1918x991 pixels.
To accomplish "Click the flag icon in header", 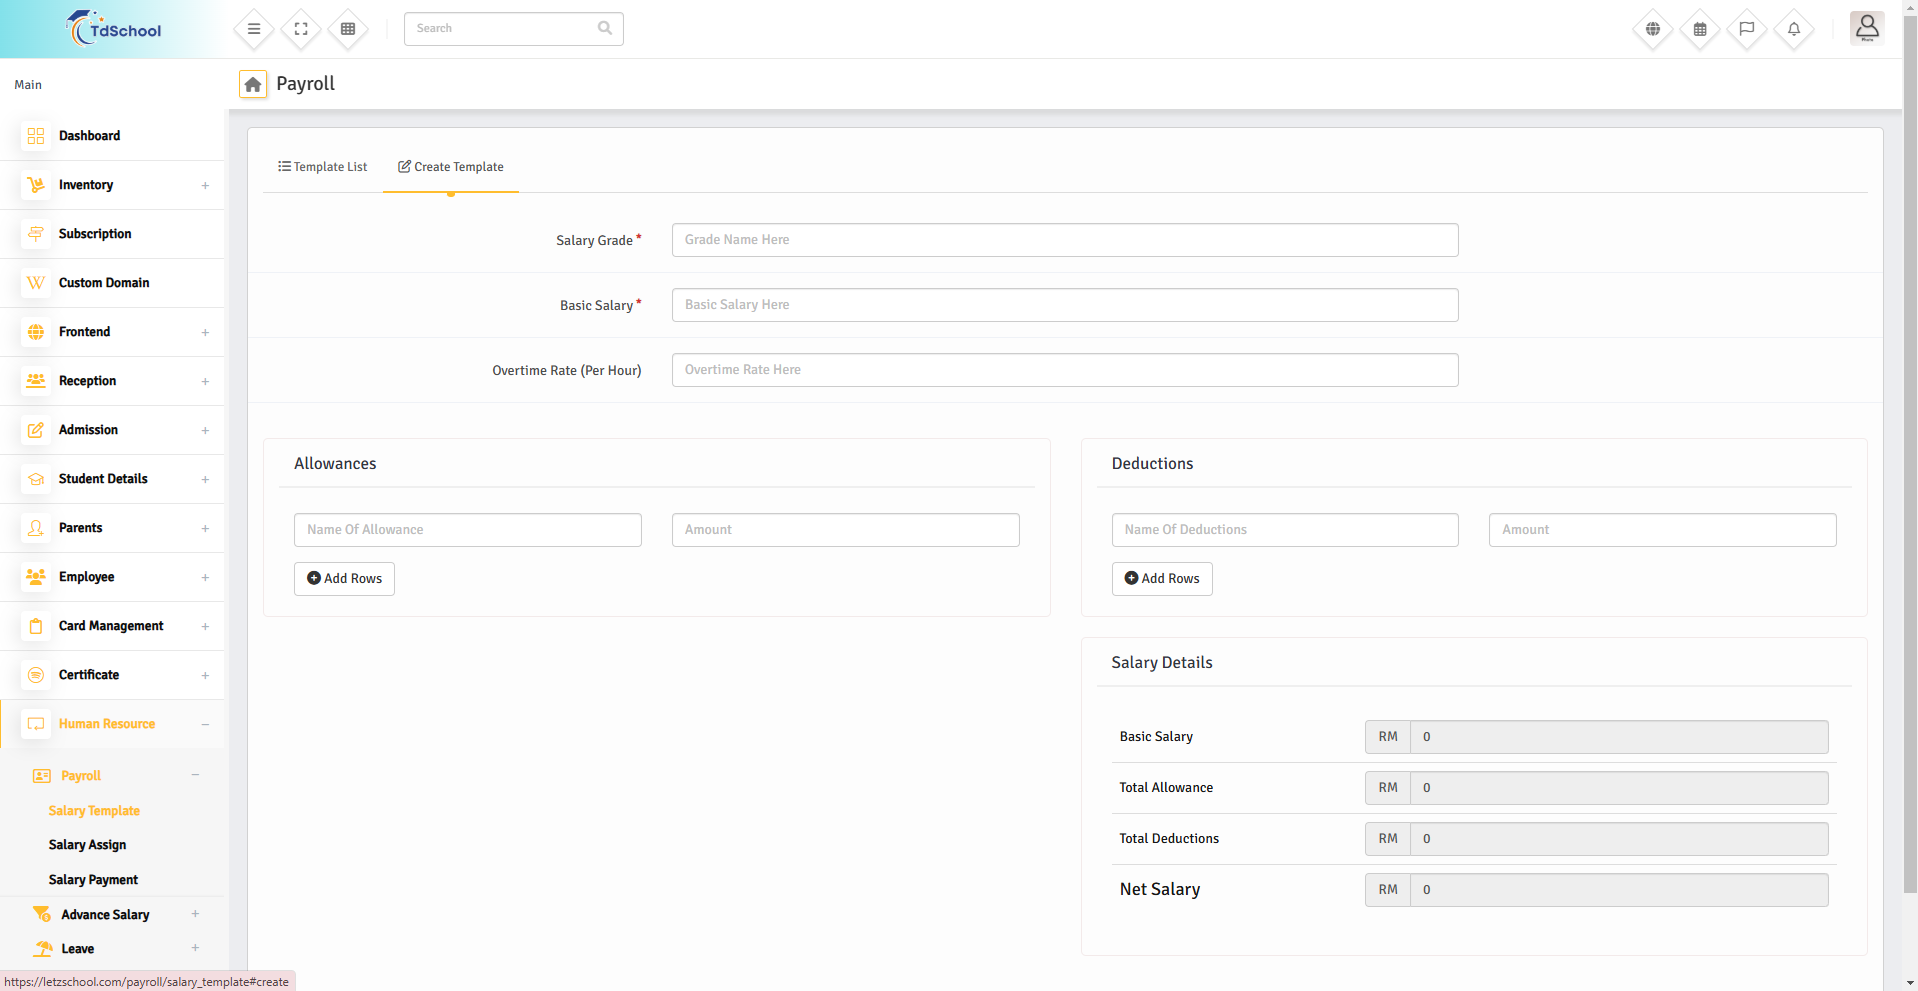I will (1747, 29).
